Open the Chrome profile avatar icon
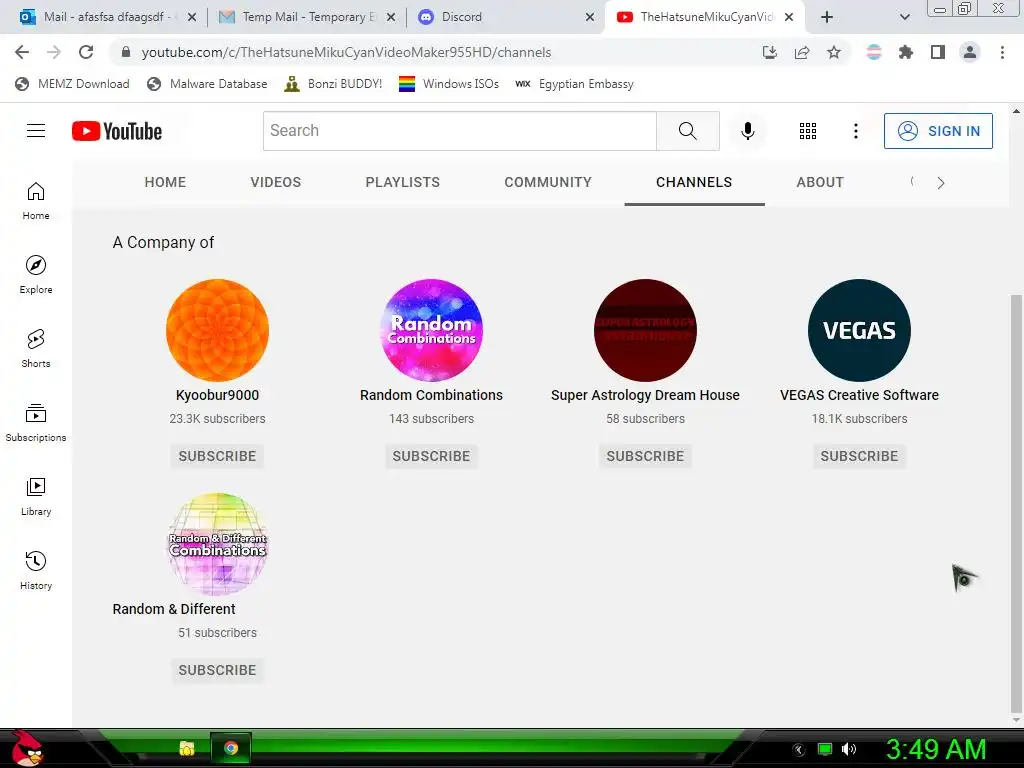 point(970,52)
